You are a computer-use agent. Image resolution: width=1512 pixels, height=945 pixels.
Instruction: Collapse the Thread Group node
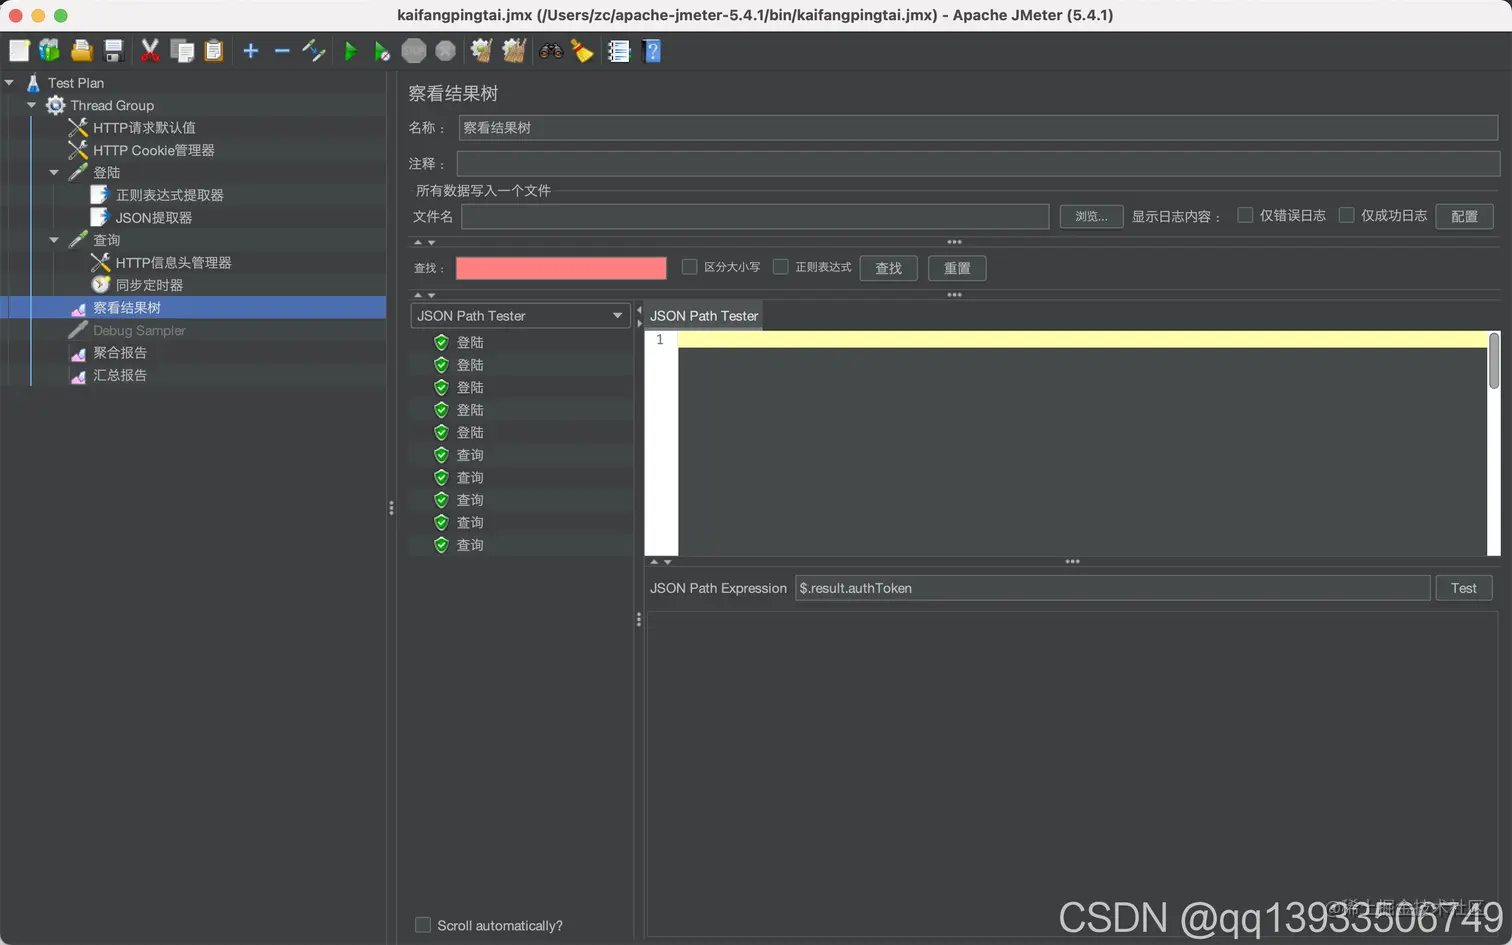click(32, 105)
